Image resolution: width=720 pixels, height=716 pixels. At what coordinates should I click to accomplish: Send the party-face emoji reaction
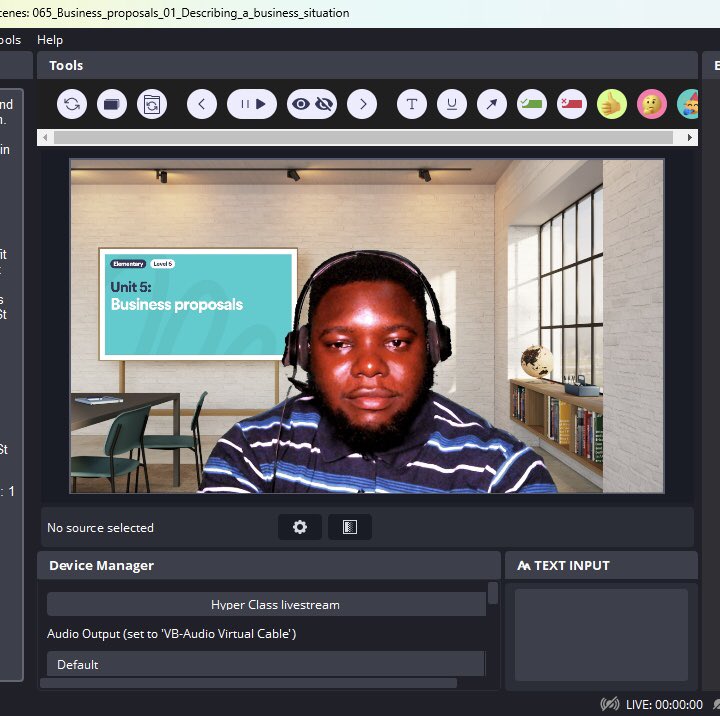tap(688, 104)
